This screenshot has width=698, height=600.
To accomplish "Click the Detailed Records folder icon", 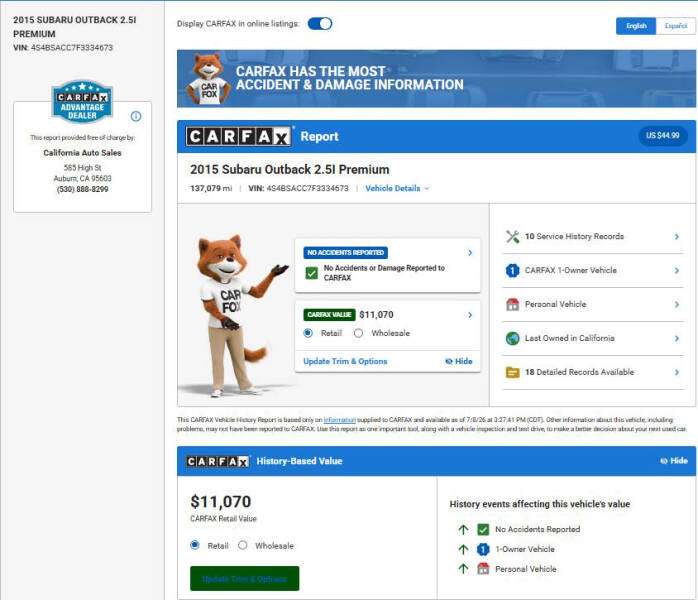I will [x=512, y=372].
